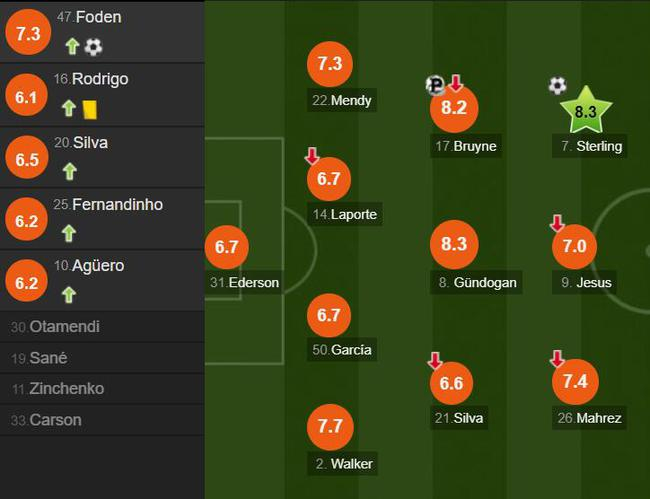Click the goal ball icon near Sterling

[x=557, y=86]
